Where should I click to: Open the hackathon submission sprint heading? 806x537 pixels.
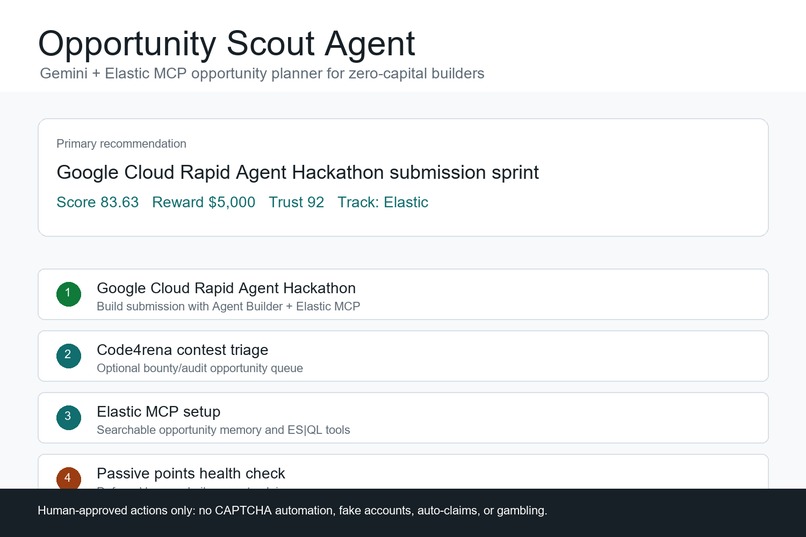[298, 173]
